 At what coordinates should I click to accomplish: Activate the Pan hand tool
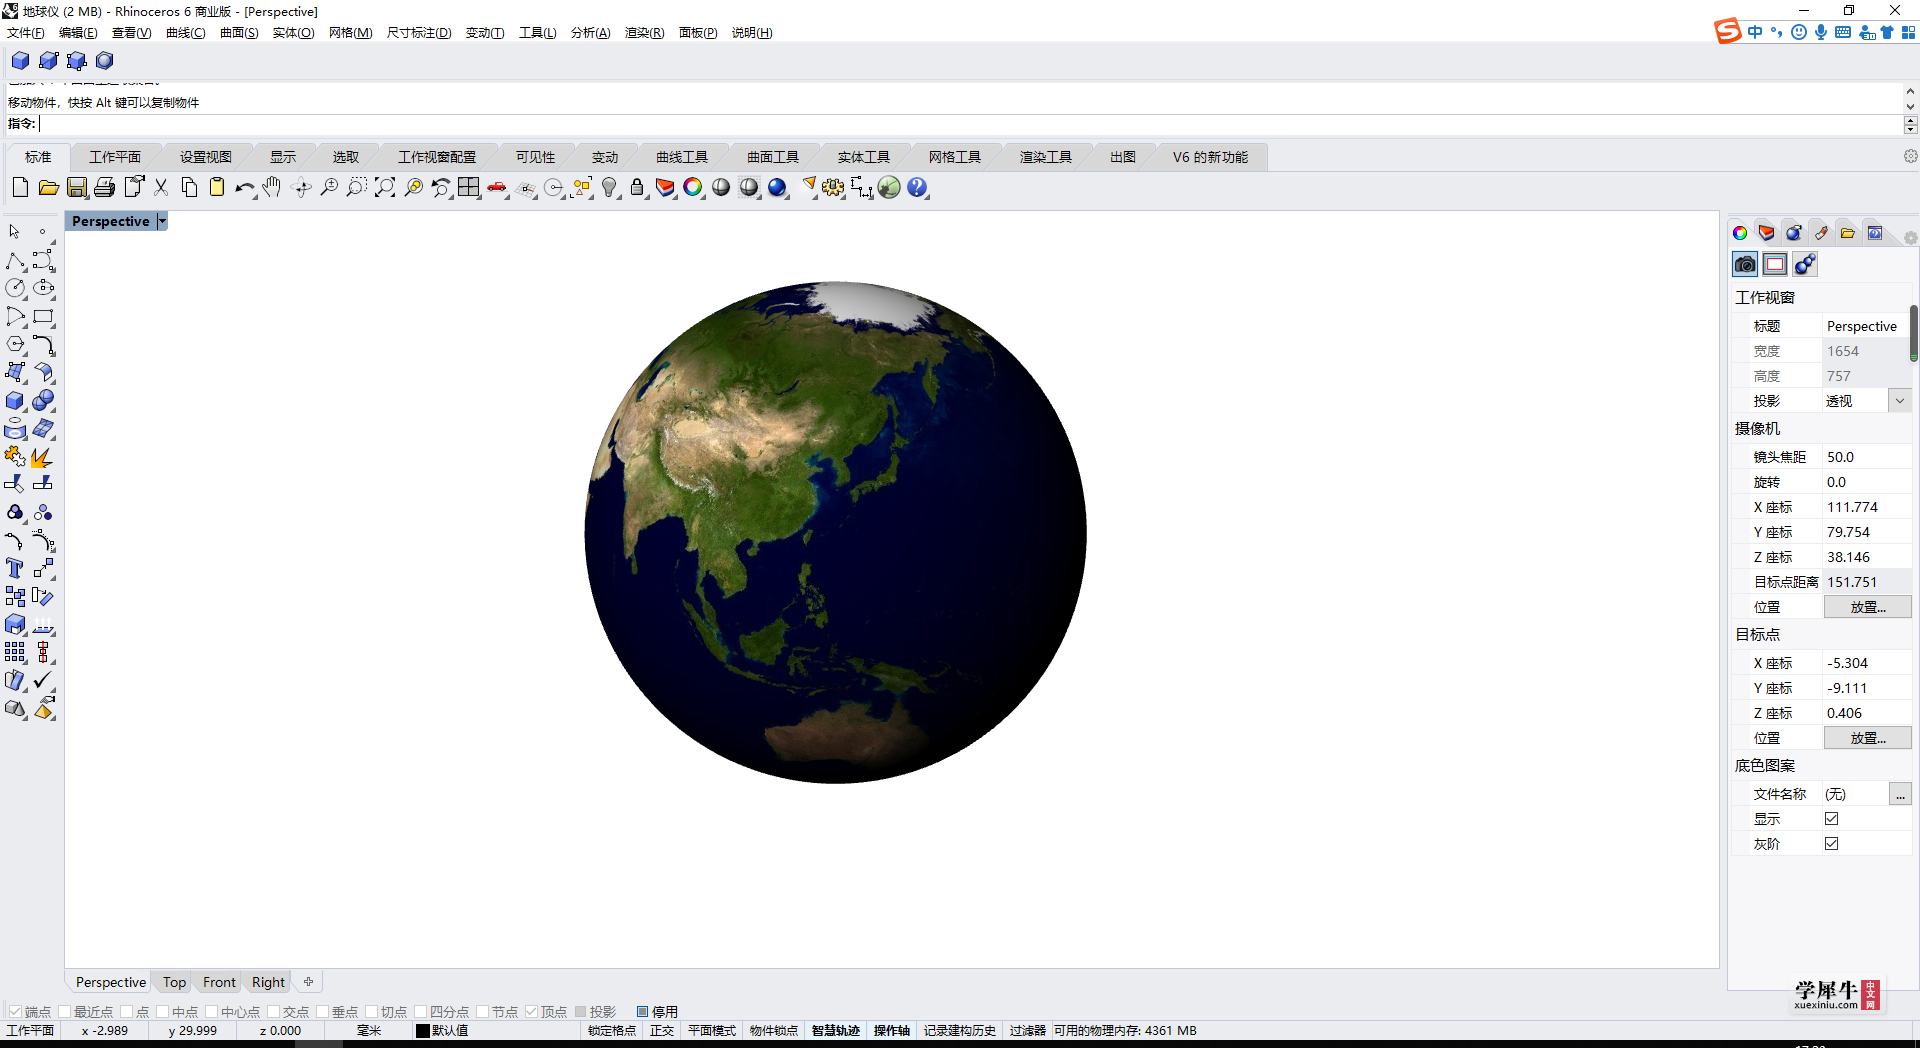[273, 187]
